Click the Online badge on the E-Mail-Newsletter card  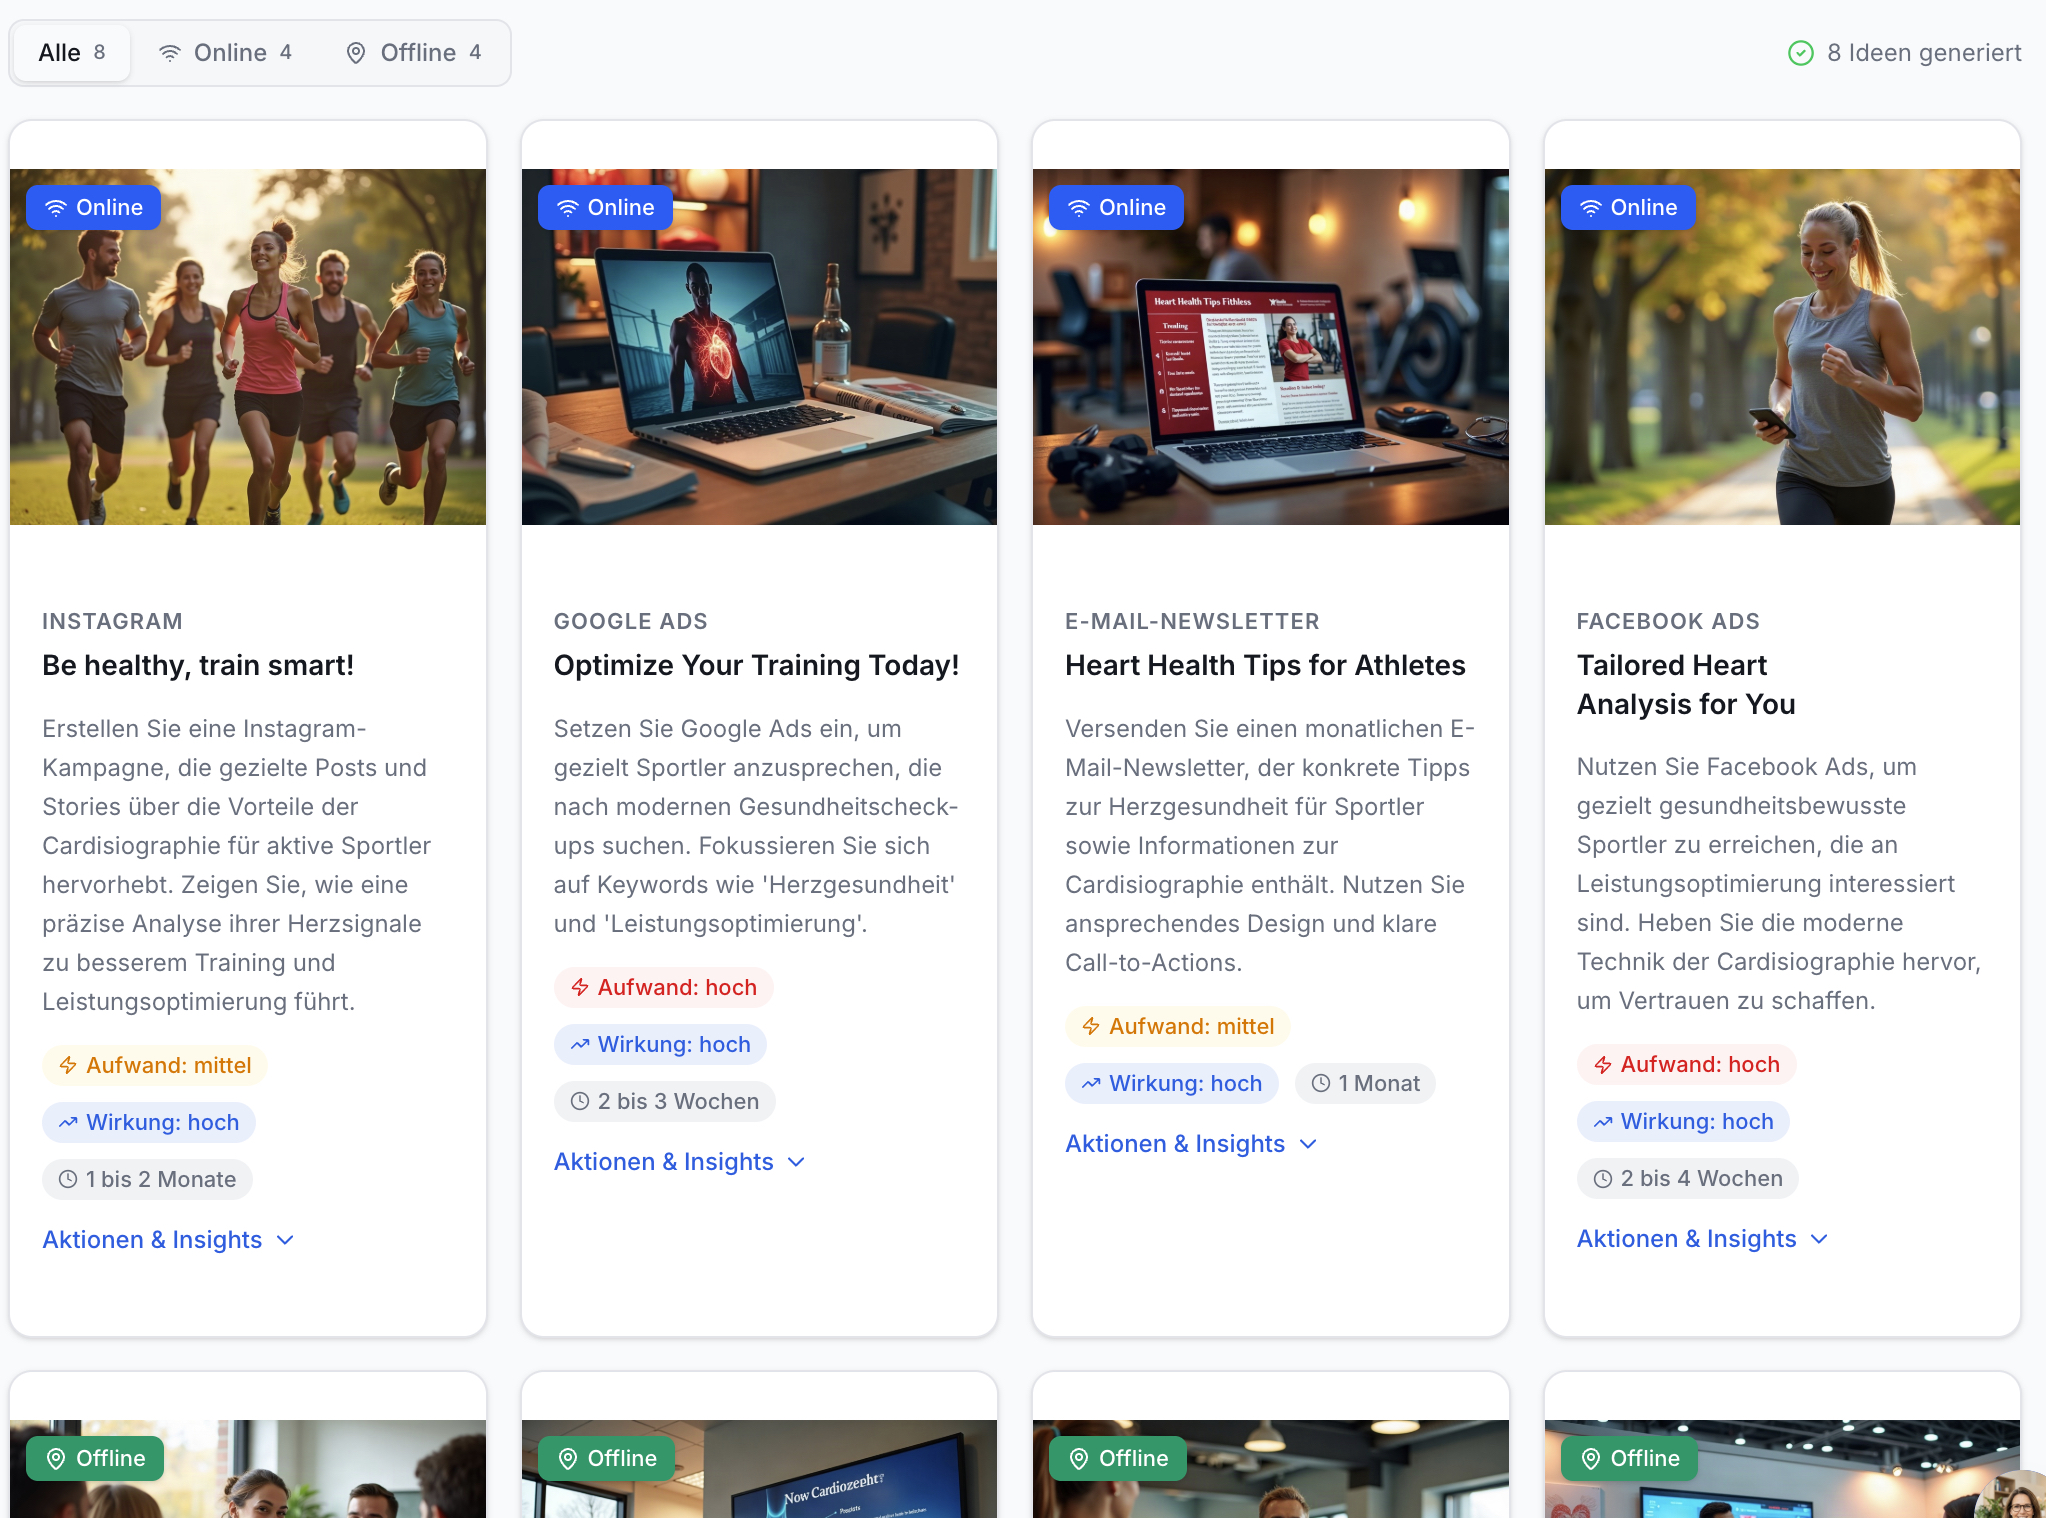1116,207
